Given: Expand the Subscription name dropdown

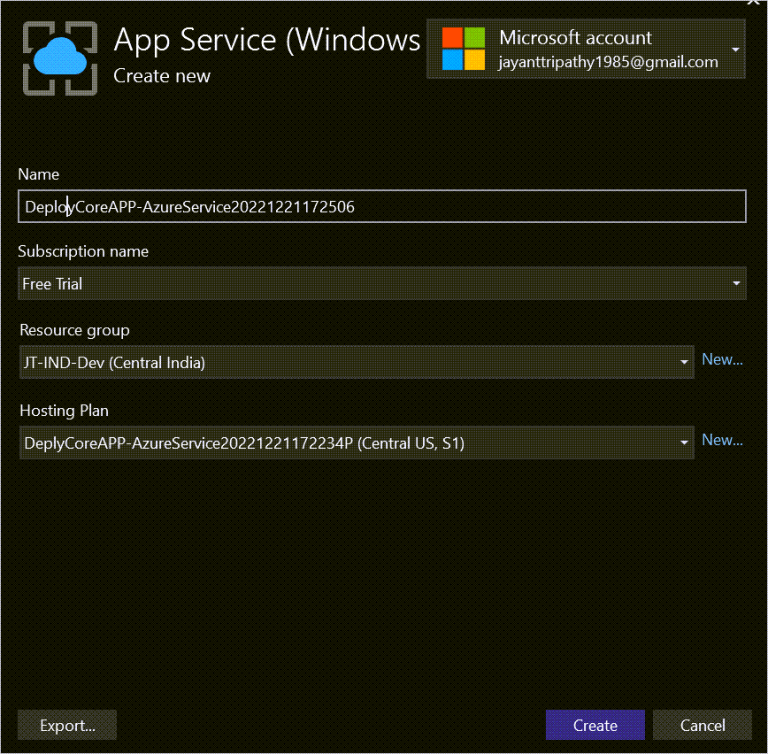Looking at the screenshot, I should pos(382,284).
